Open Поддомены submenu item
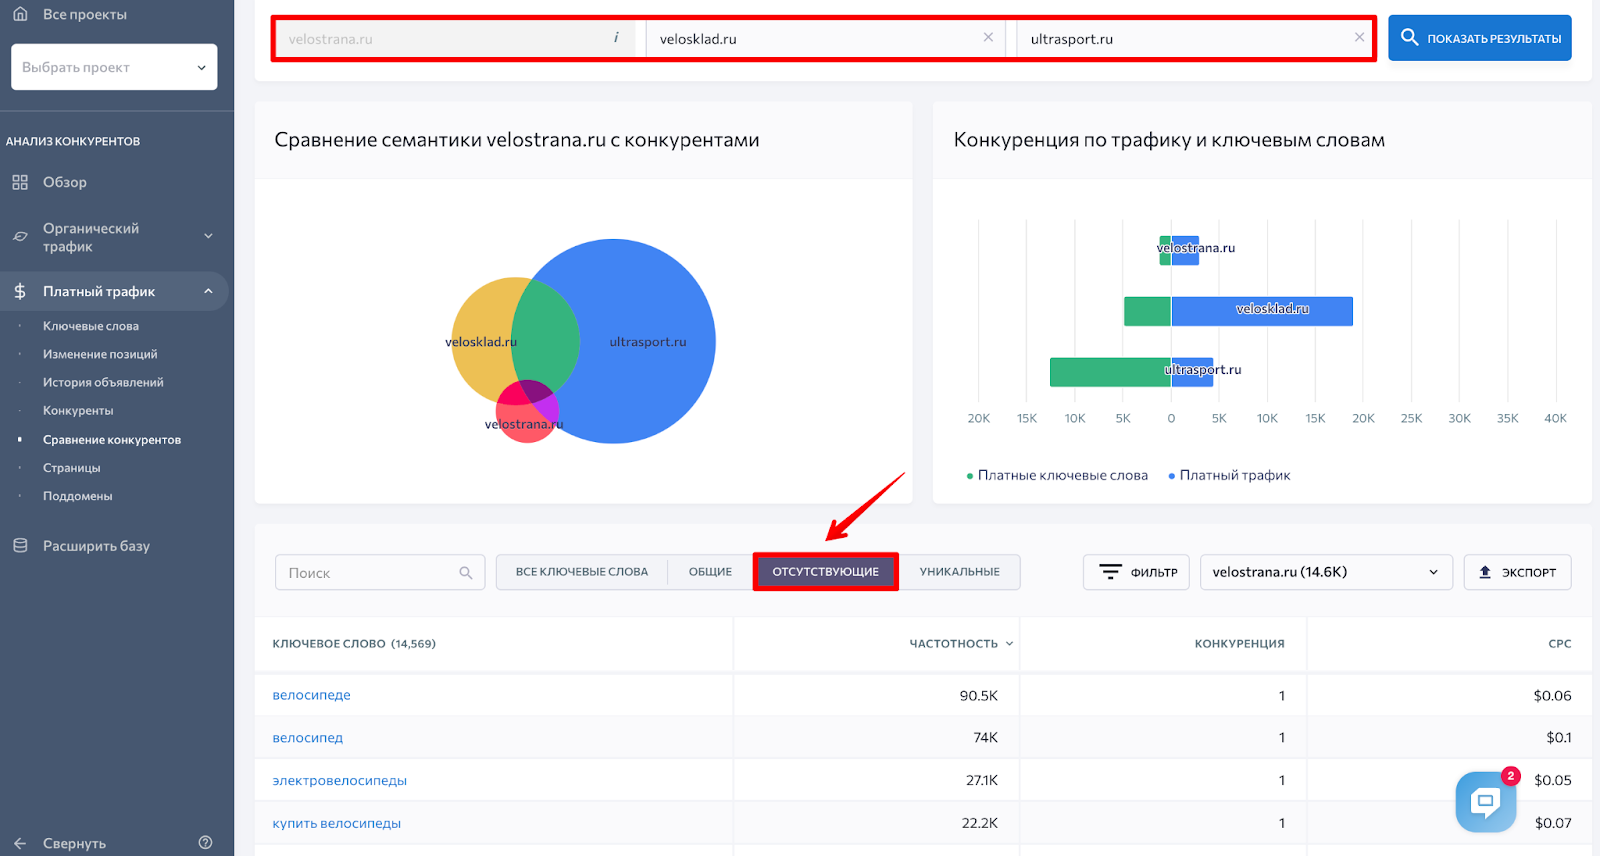Screen dimensions: 1600x856 [x=78, y=495]
